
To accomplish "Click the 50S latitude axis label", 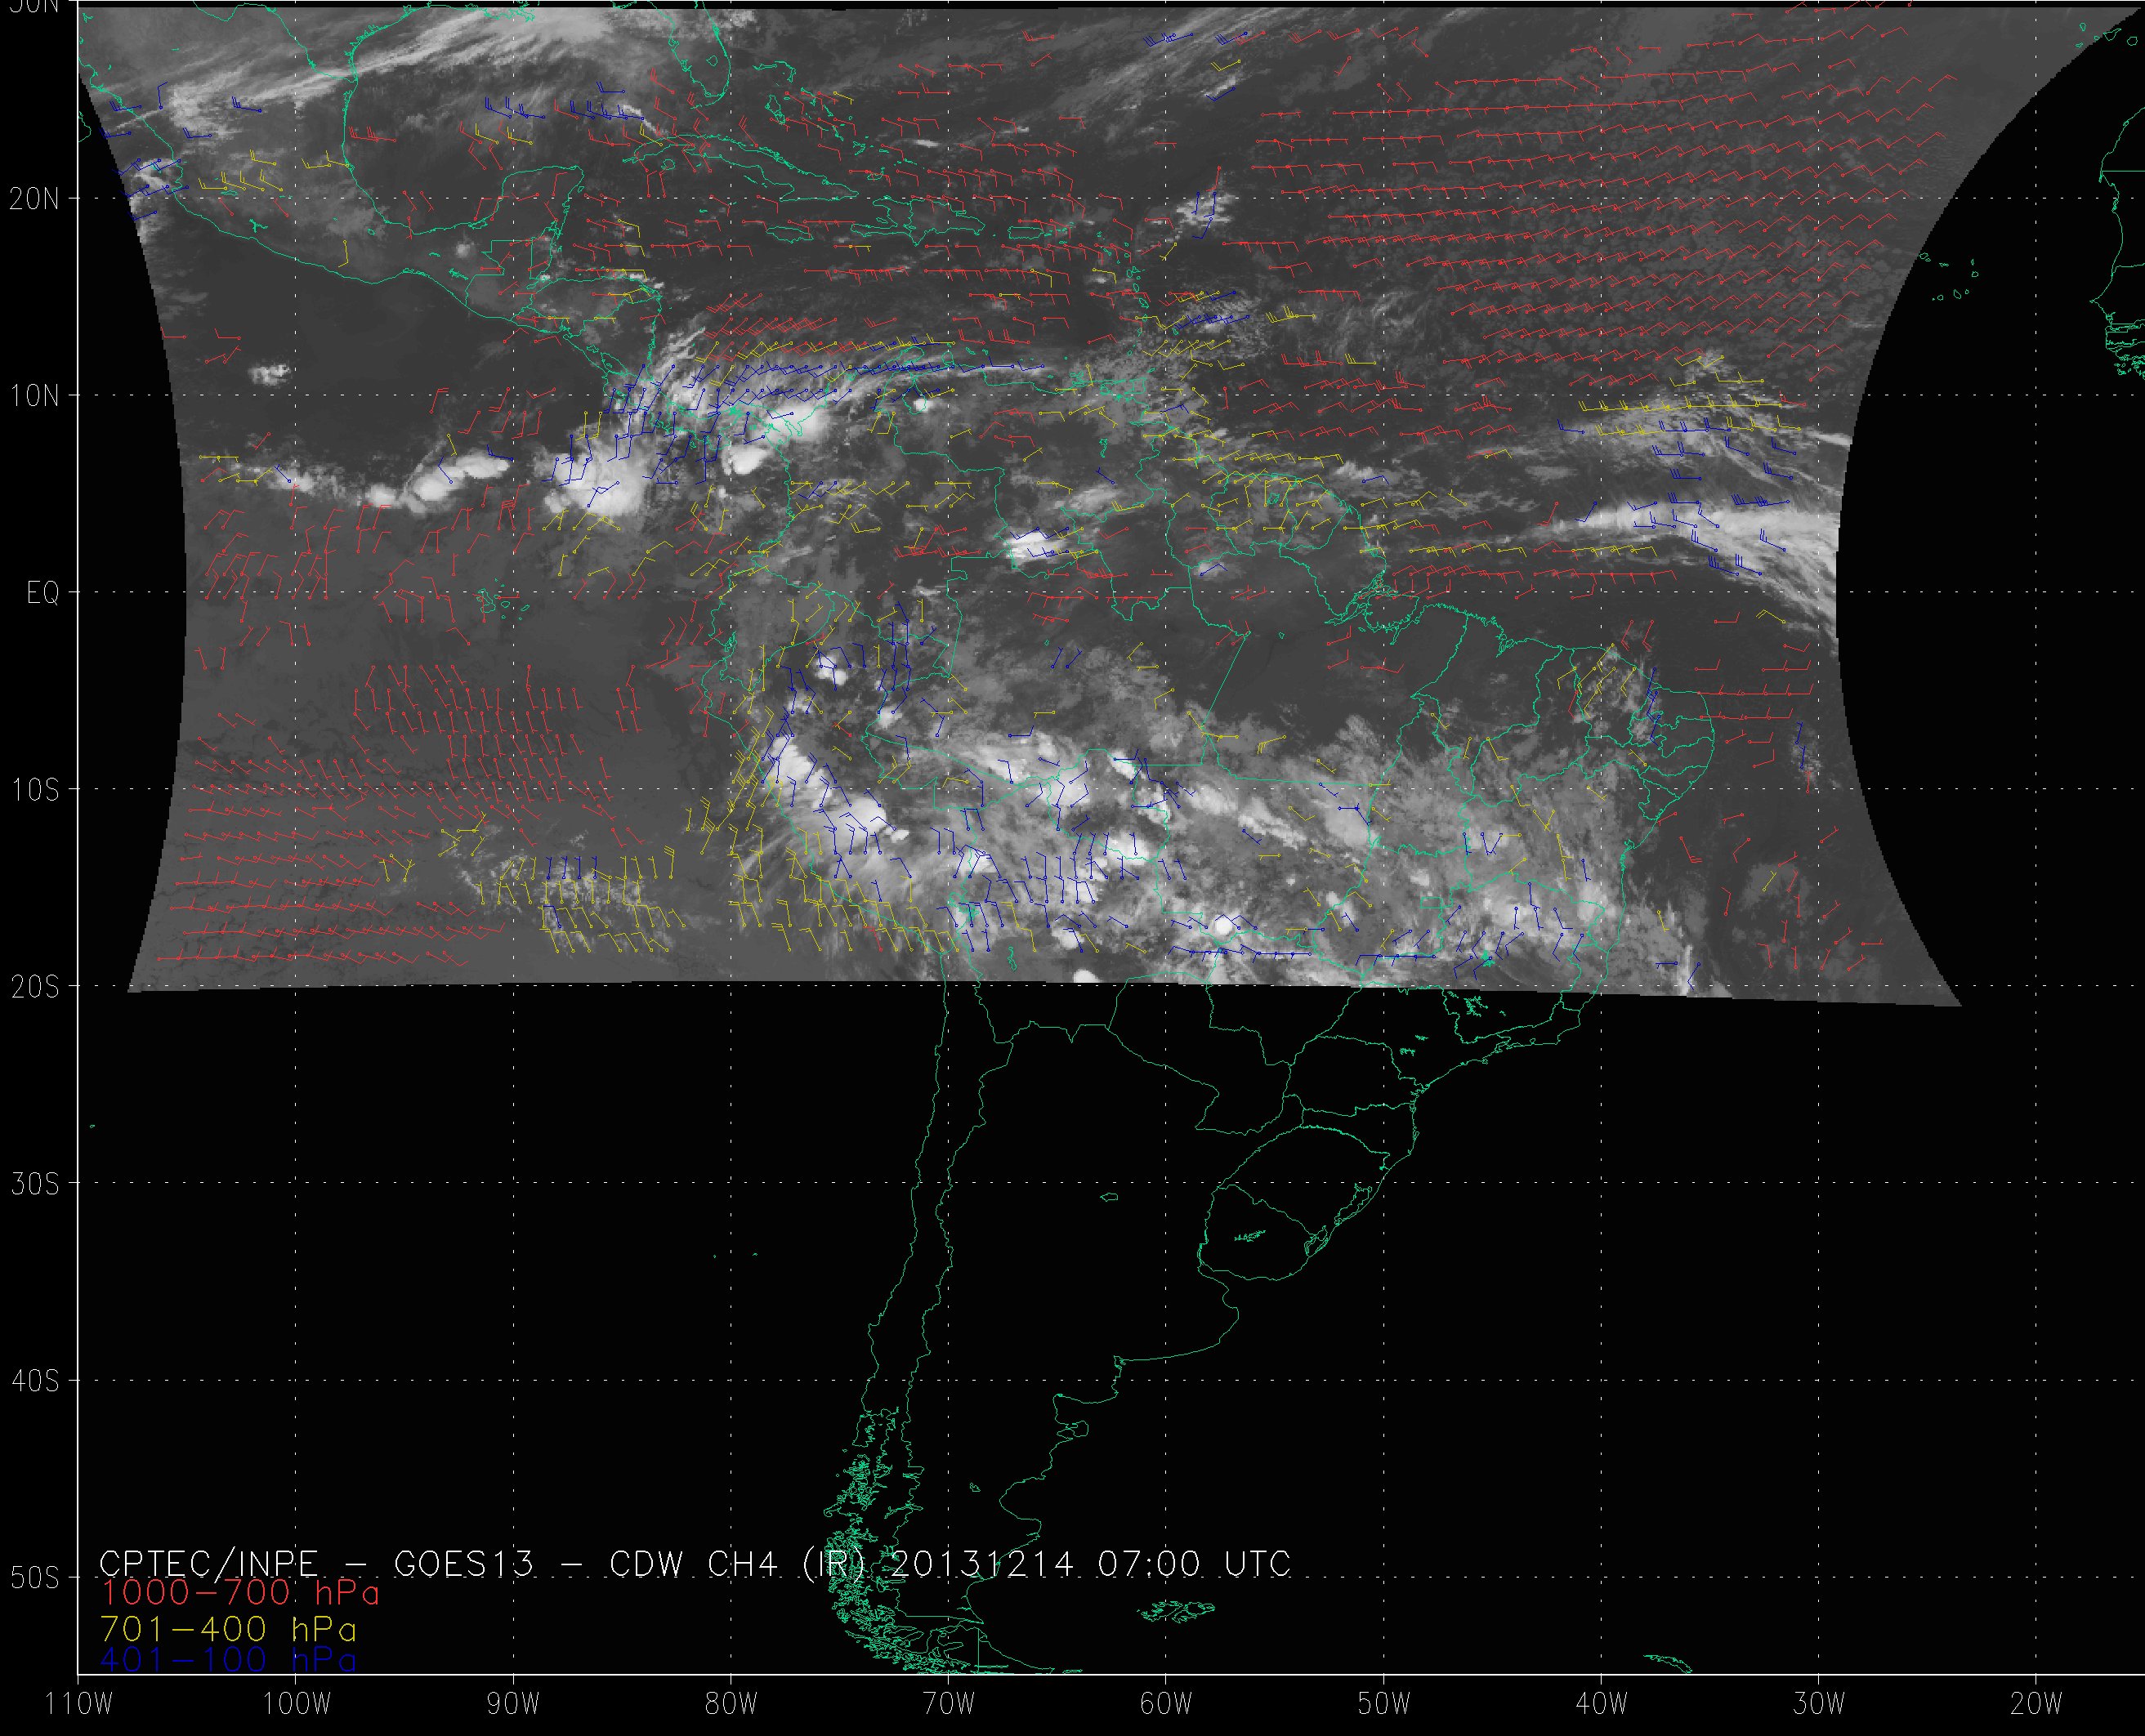I will (34, 1578).
